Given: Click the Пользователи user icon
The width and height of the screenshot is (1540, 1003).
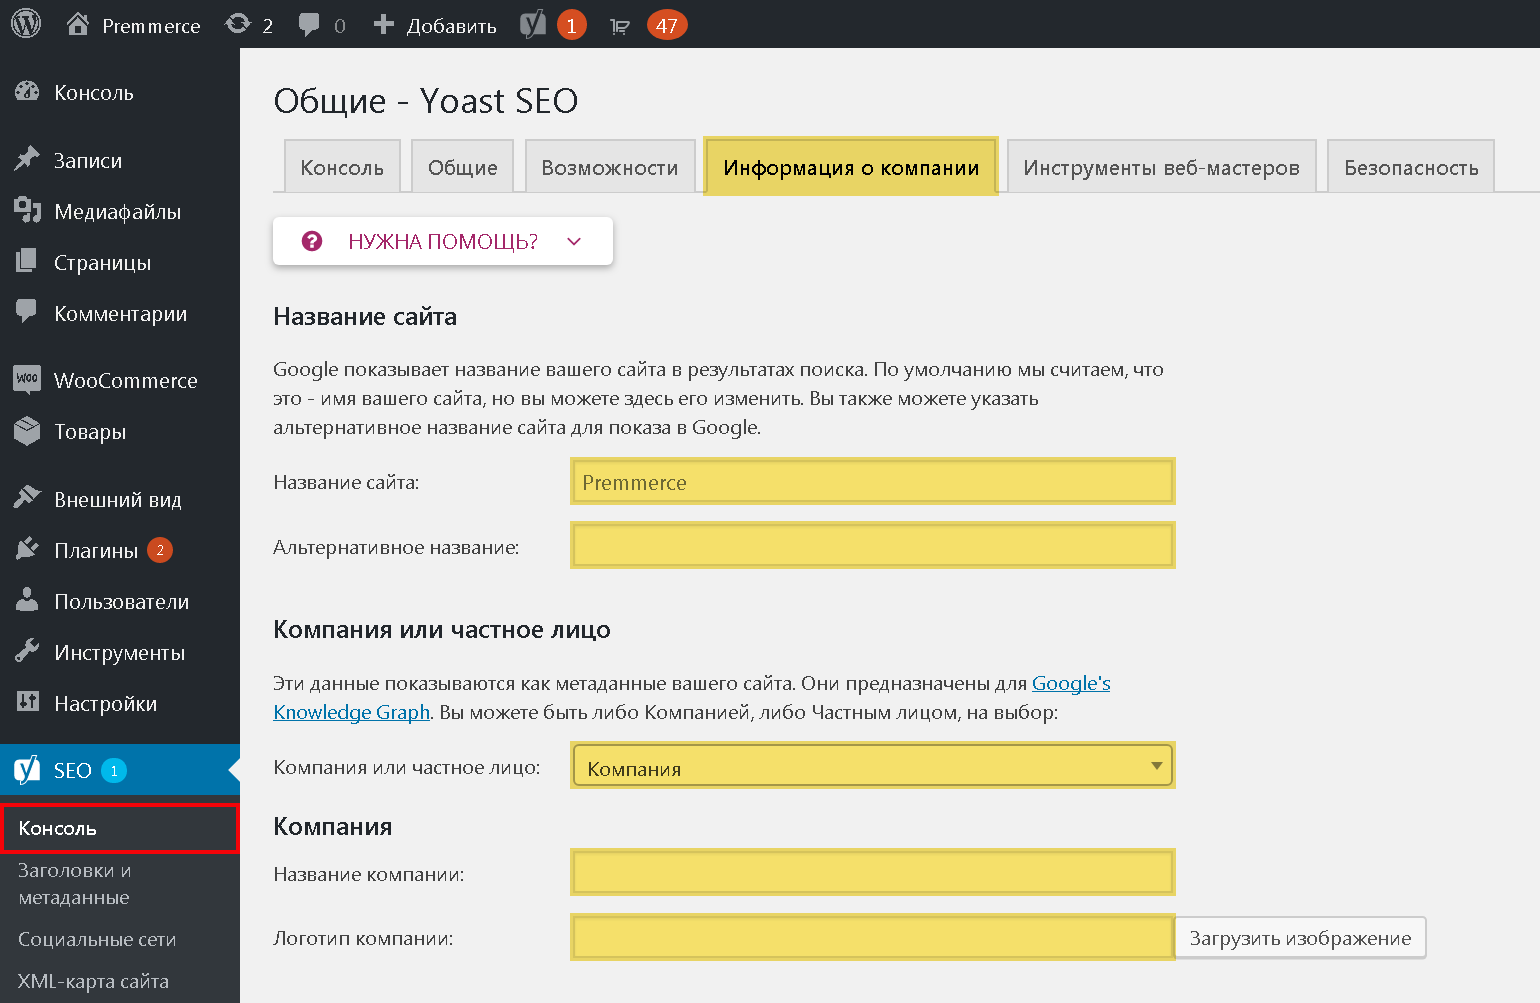Looking at the screenshot, I should [27, 599].
